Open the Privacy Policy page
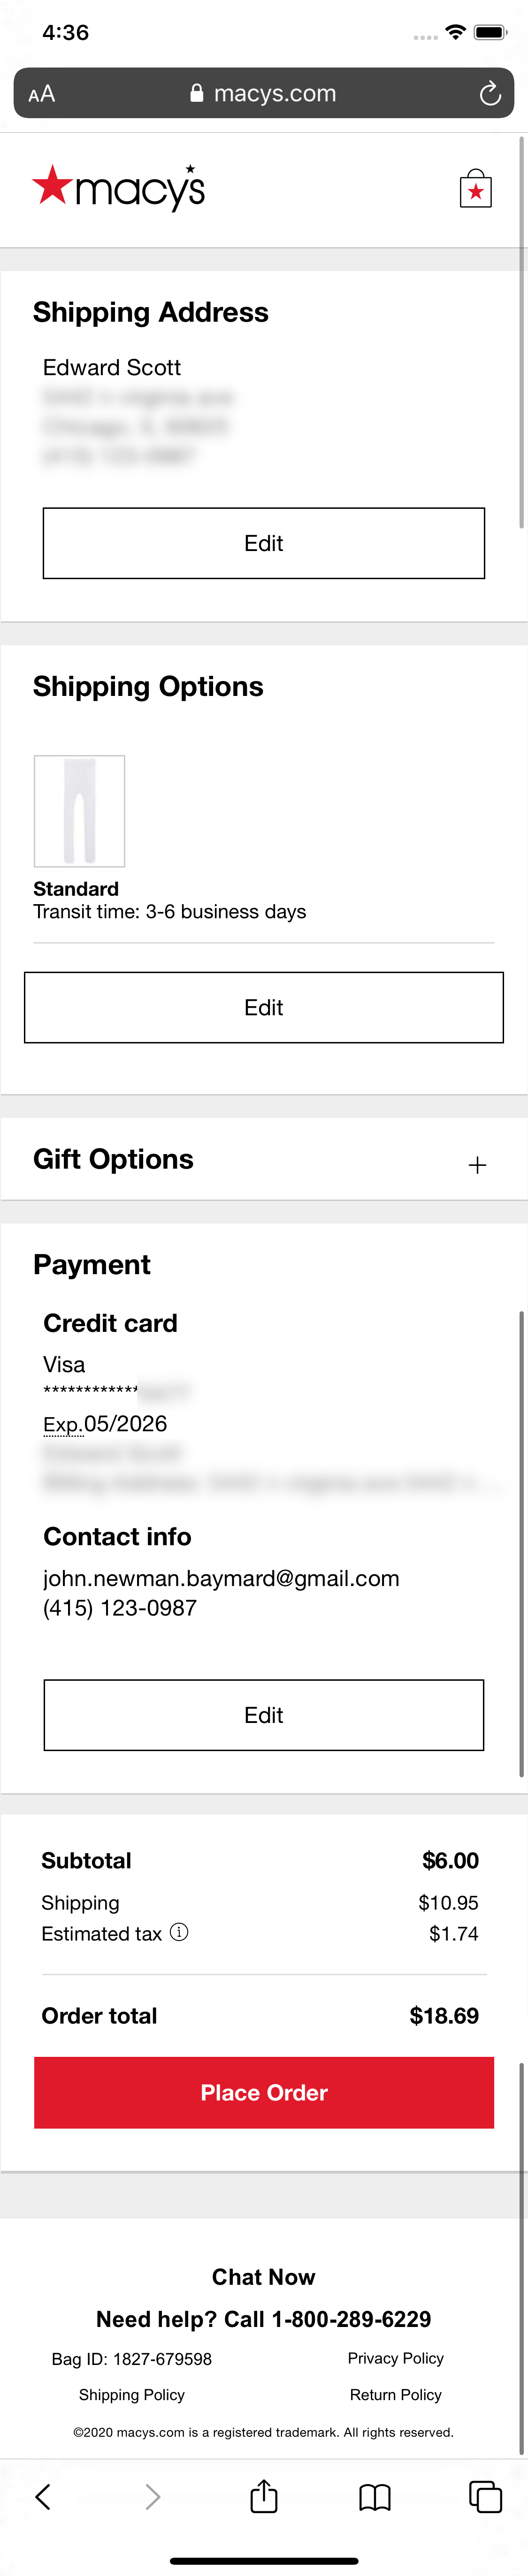This screenshot has height=2576, width=528. tap(395, 2358)
